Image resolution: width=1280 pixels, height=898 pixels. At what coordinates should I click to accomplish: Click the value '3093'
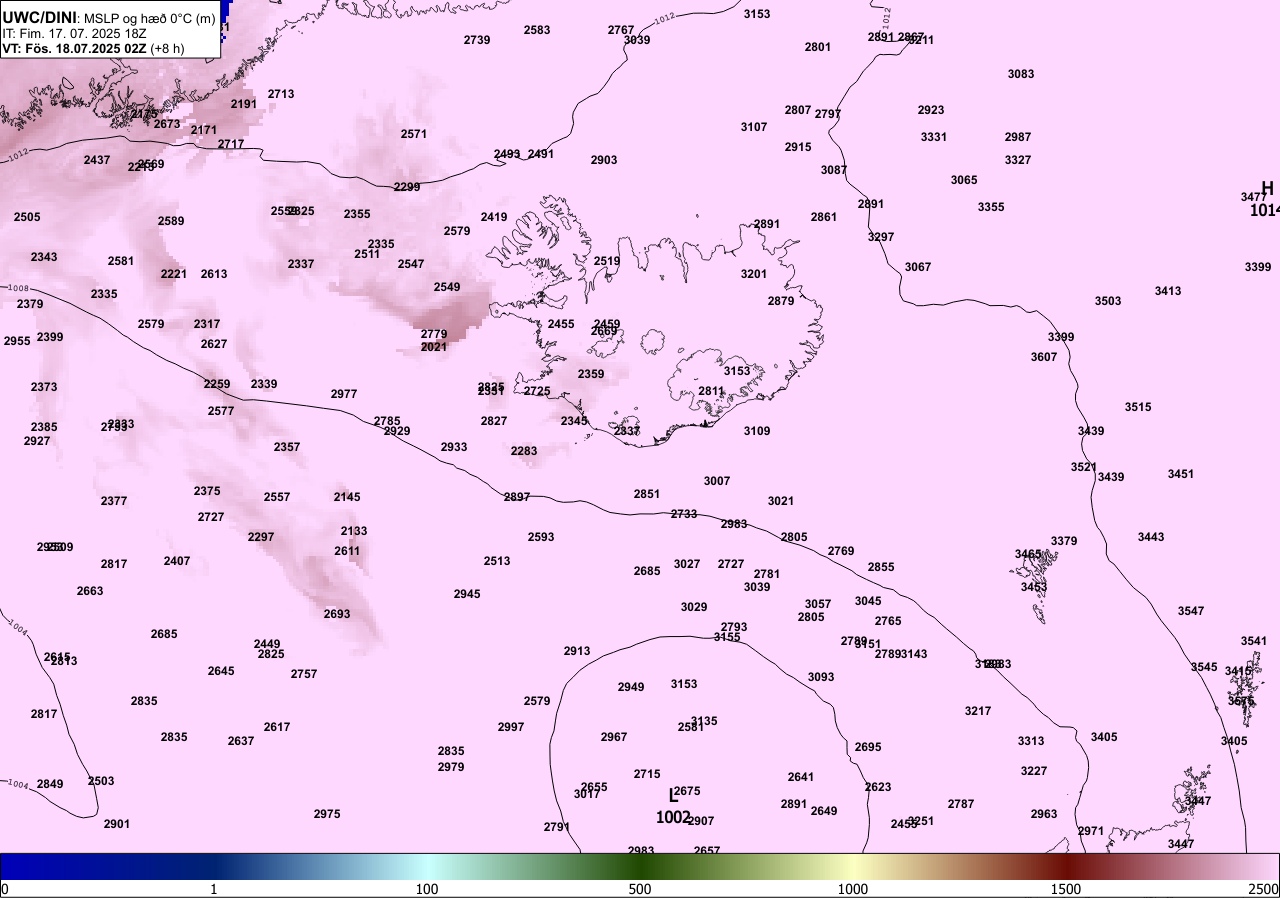(821, 677)
